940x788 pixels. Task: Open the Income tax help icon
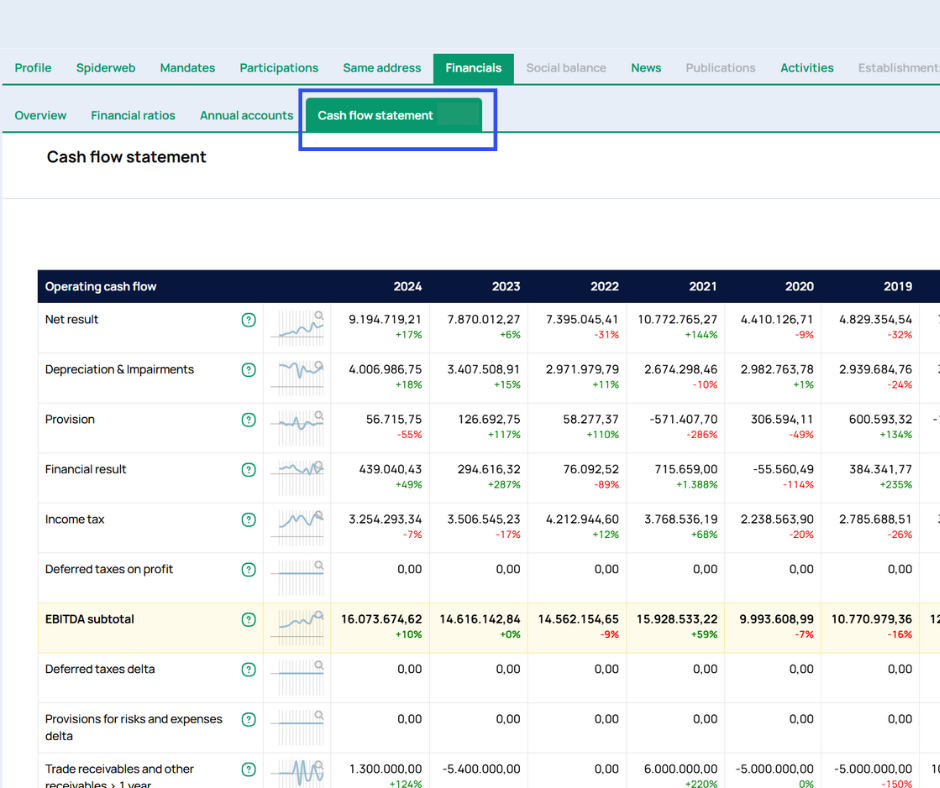249,520
